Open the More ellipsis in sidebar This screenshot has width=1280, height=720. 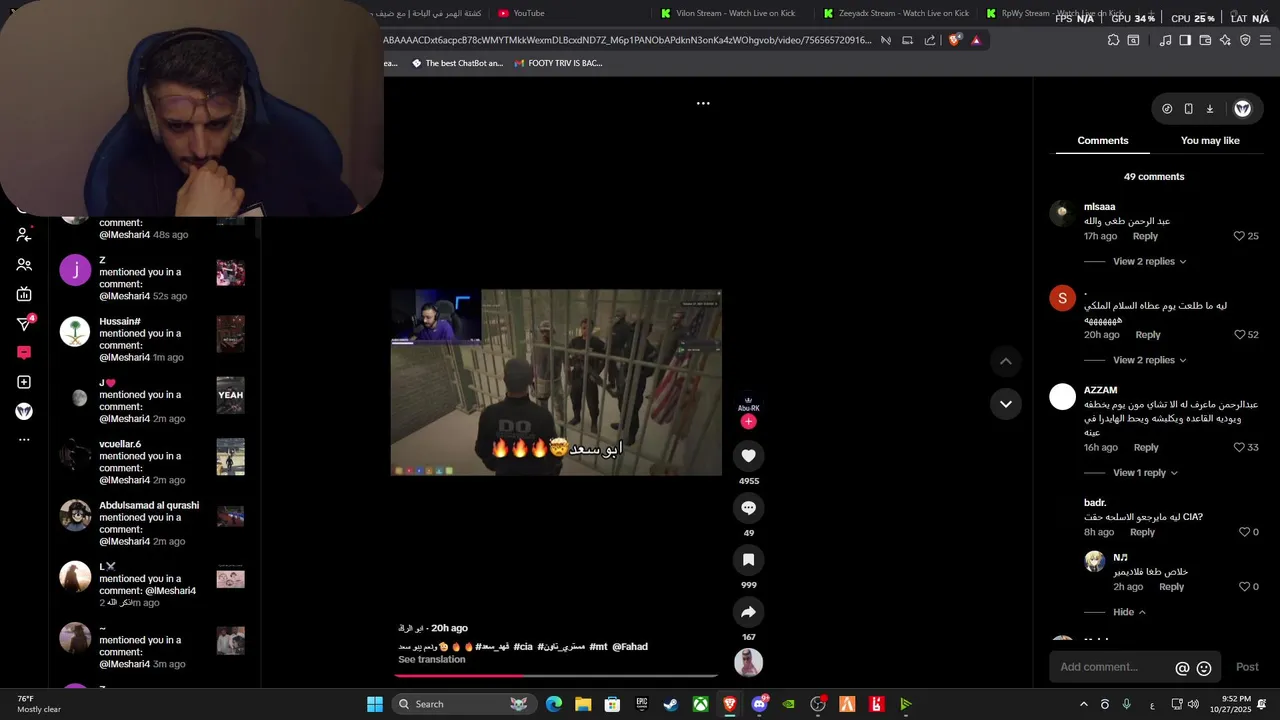24,440
